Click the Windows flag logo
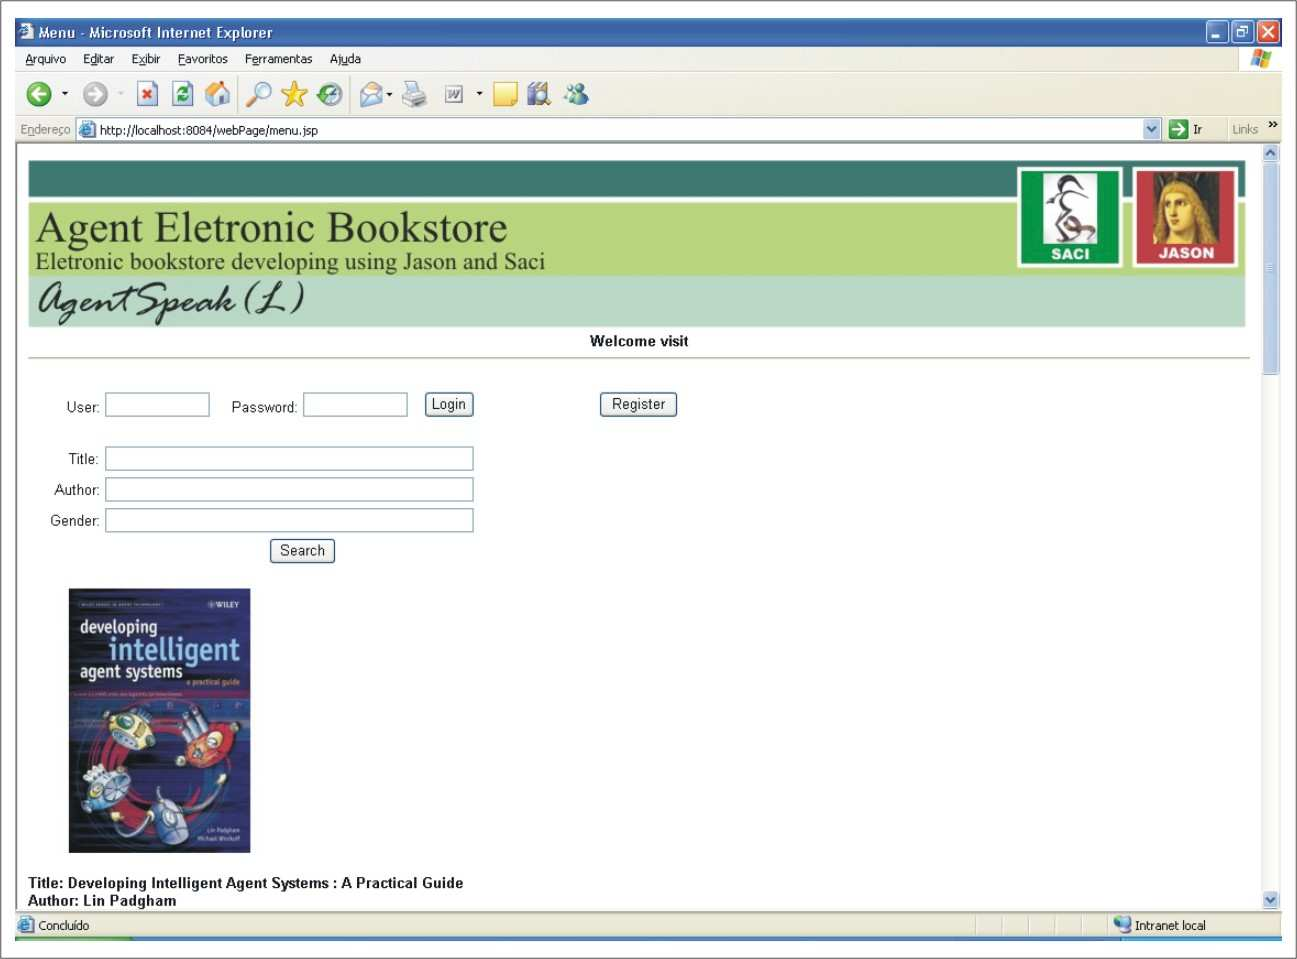1297x959 pixels. point(1260,59)
